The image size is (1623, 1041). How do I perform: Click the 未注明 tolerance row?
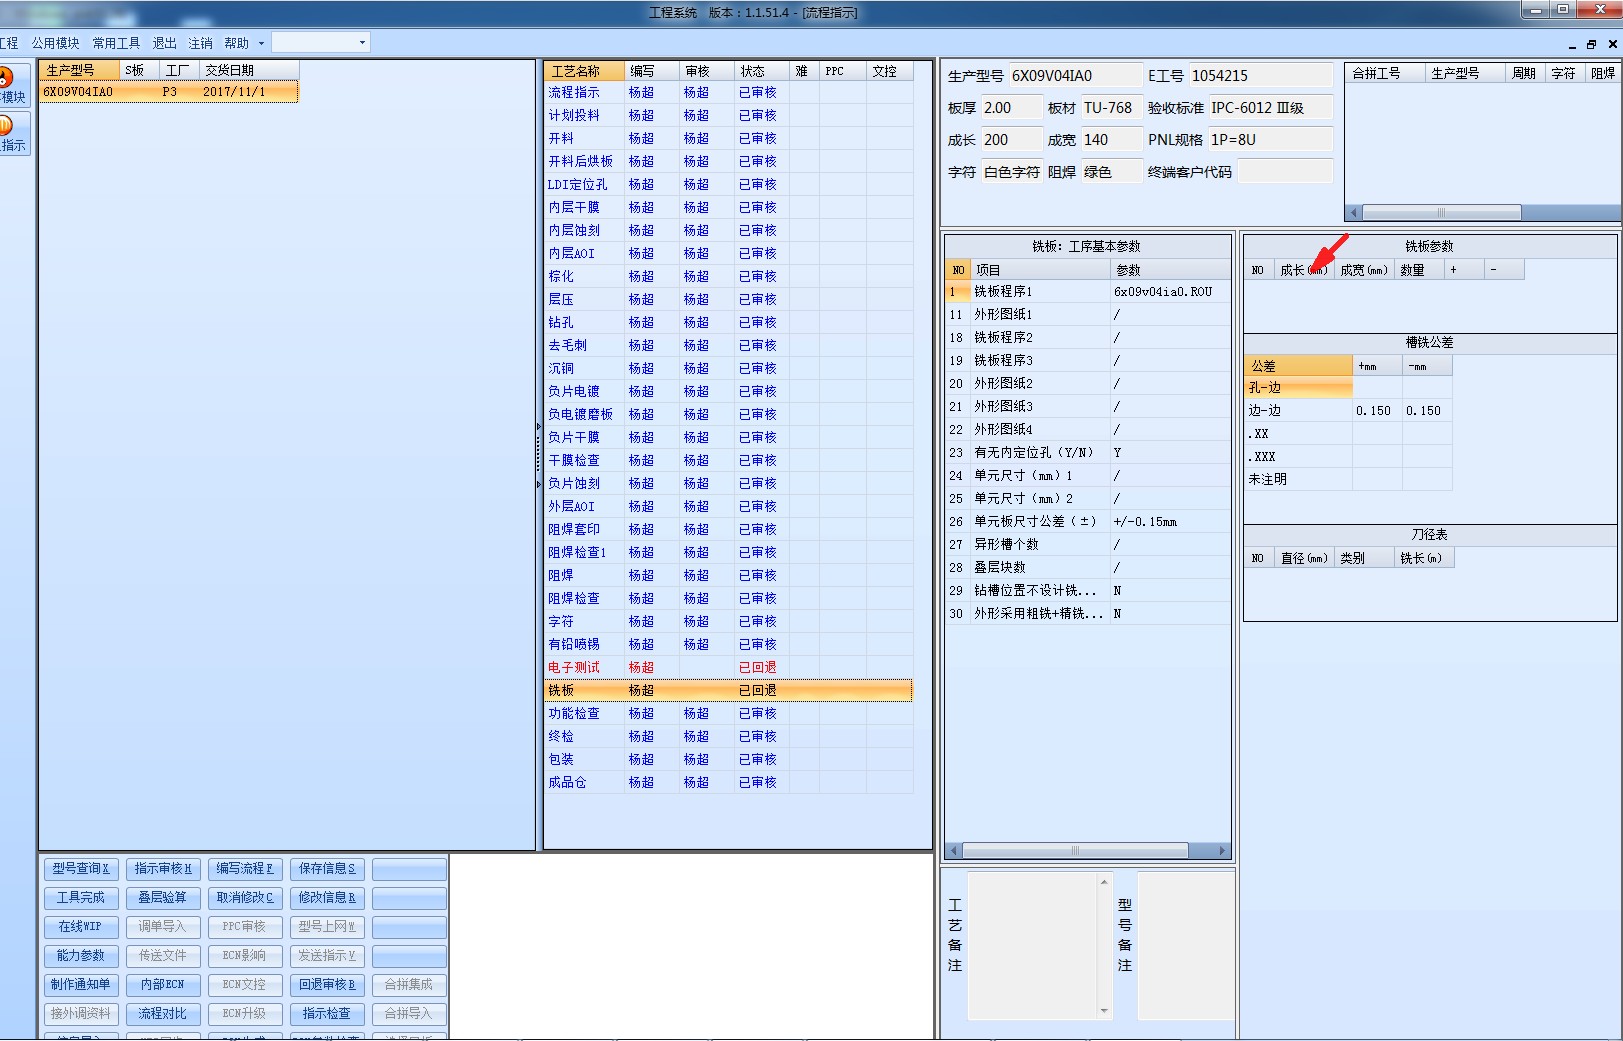pyautogui.click(x=1348, y=479)
